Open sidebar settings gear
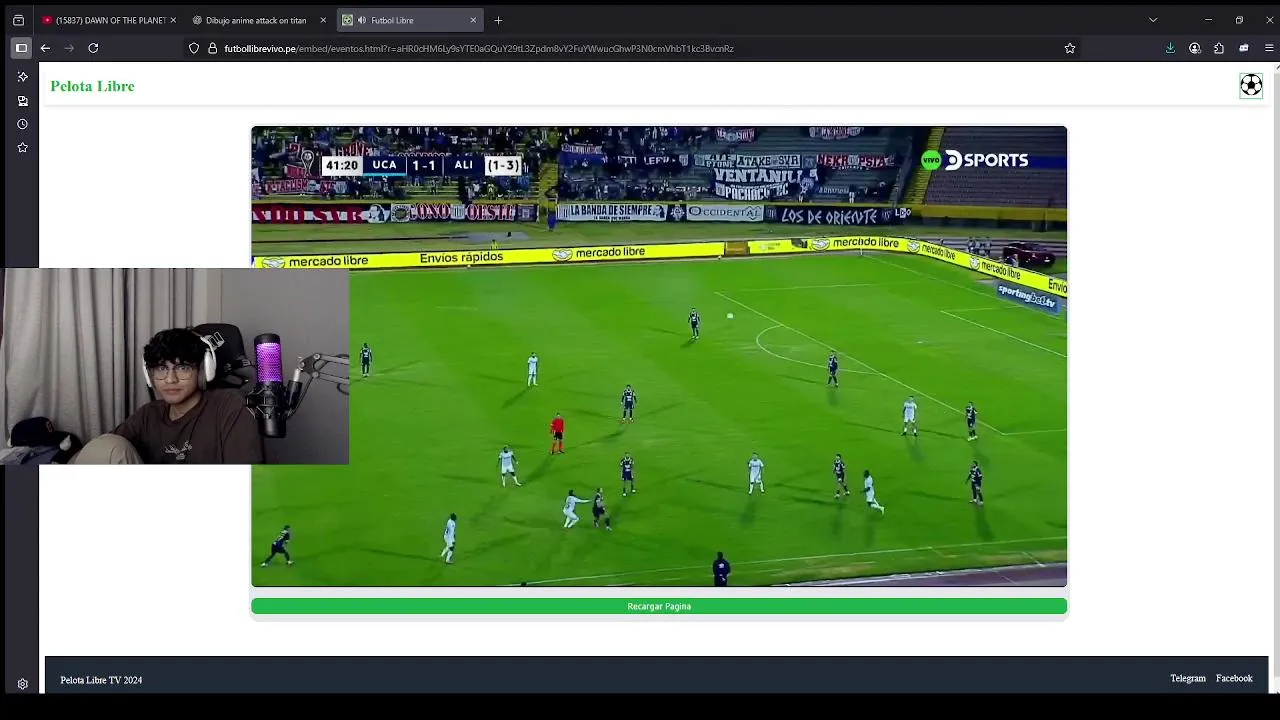 [x=22, y=685]
